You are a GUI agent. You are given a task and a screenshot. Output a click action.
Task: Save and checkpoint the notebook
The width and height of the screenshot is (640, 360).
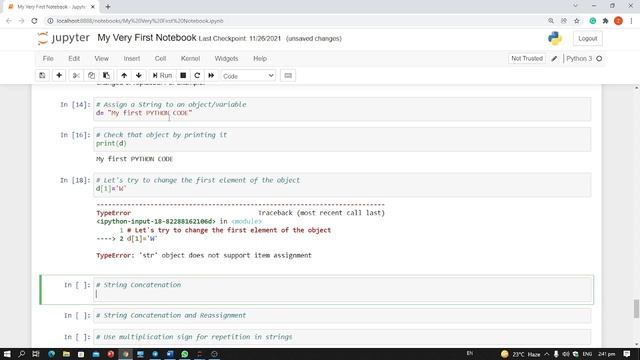coord(42,76)
